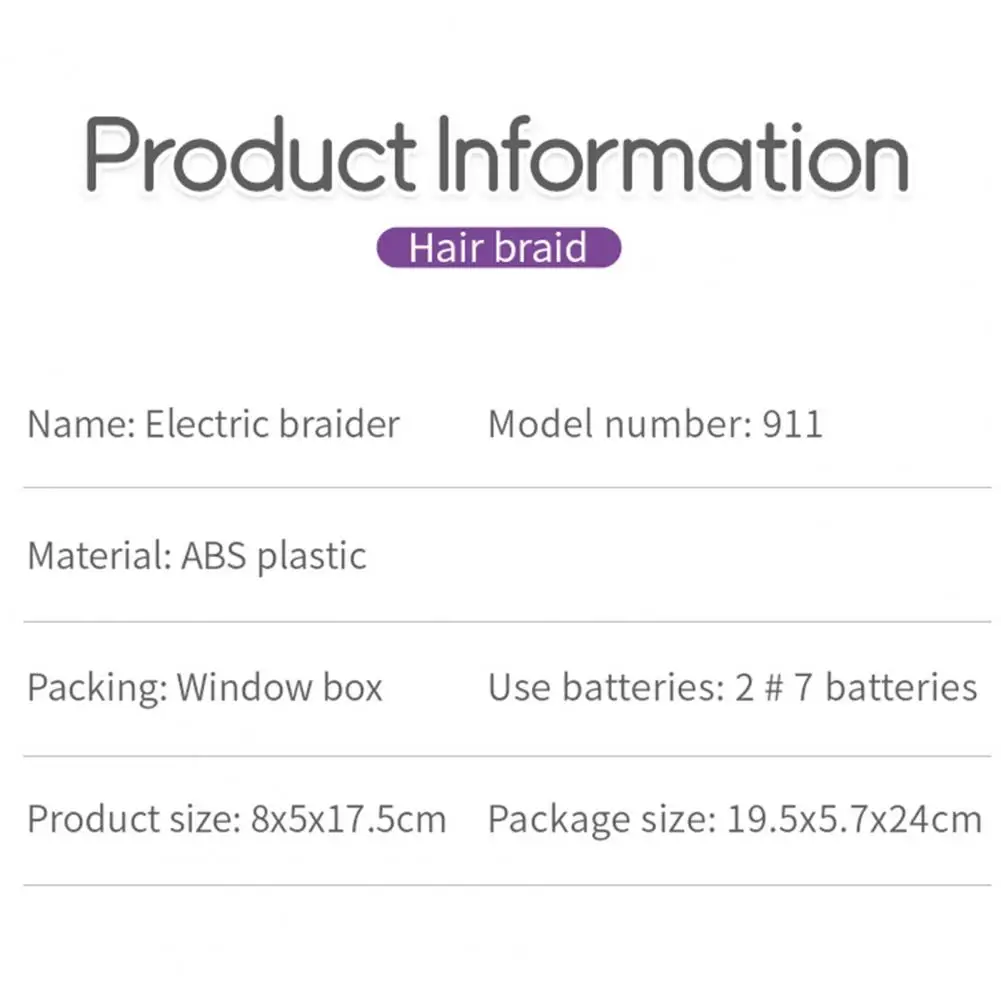Click the "Packing:" label

(97, 688)
